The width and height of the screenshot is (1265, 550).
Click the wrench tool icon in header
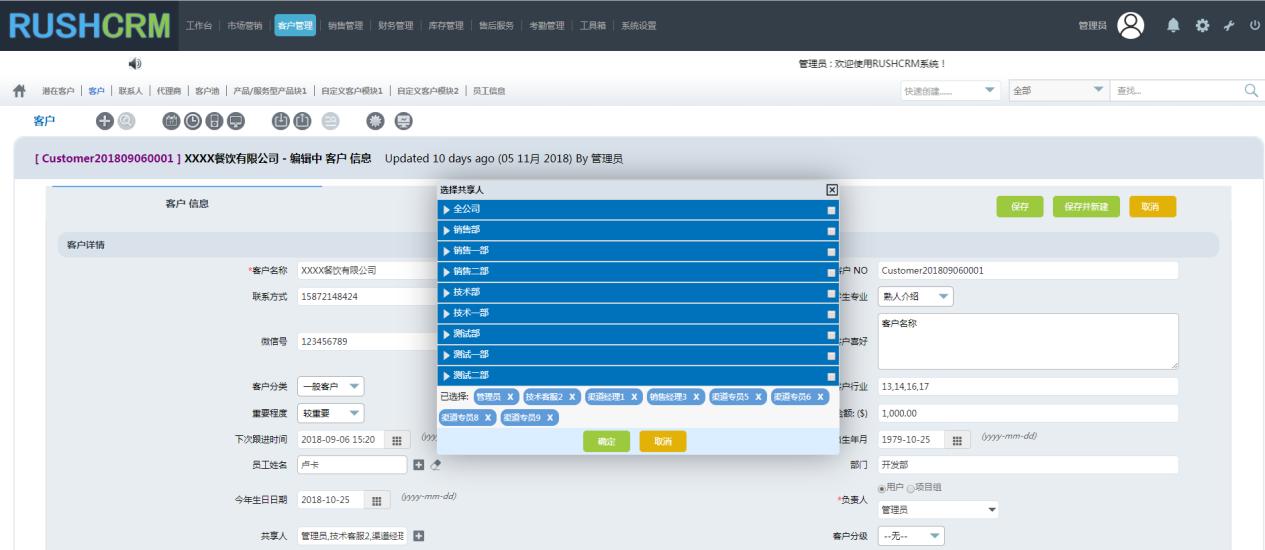pyautogui.click(x=1230, y=25)
